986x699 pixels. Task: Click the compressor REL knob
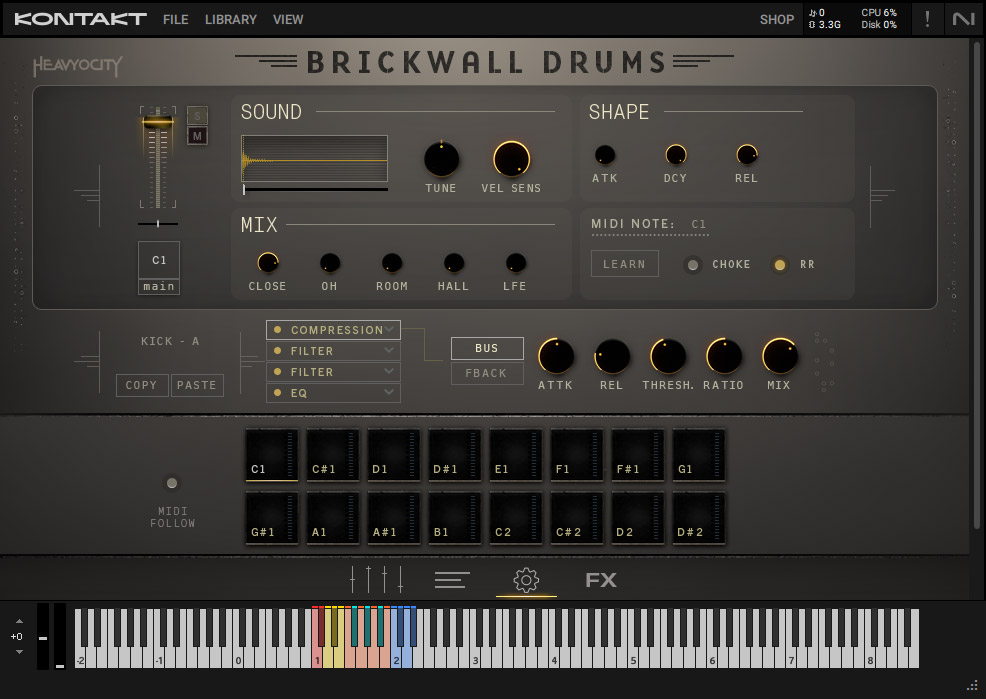tap(612, 356)
